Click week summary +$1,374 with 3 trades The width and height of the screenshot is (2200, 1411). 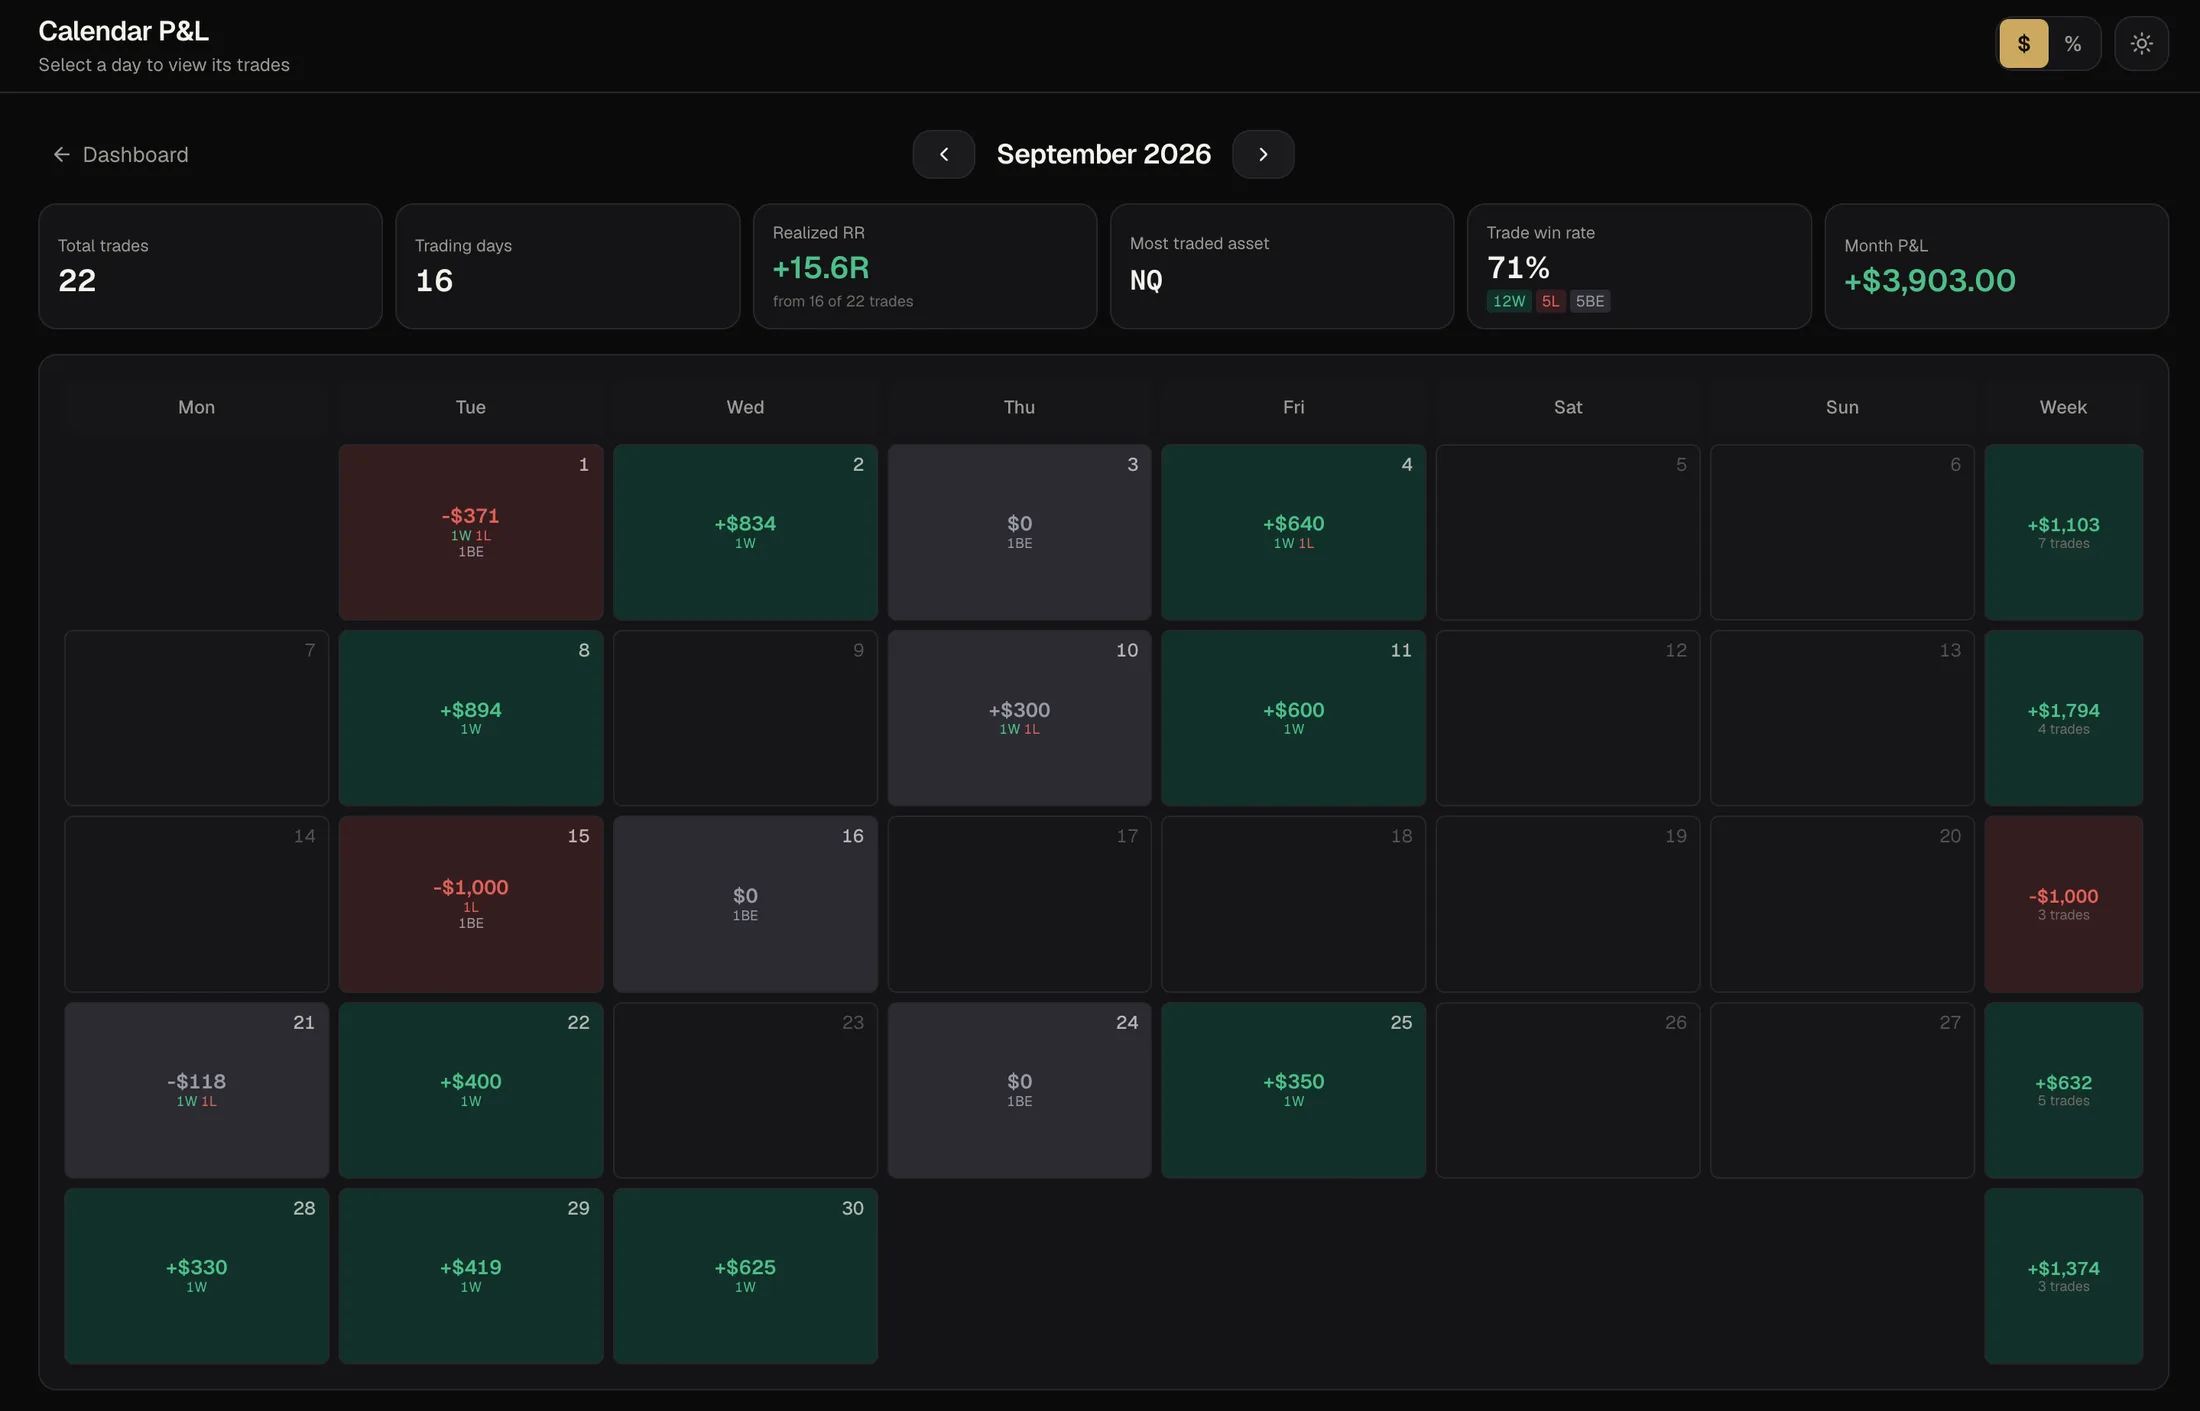[2063, 1276]
